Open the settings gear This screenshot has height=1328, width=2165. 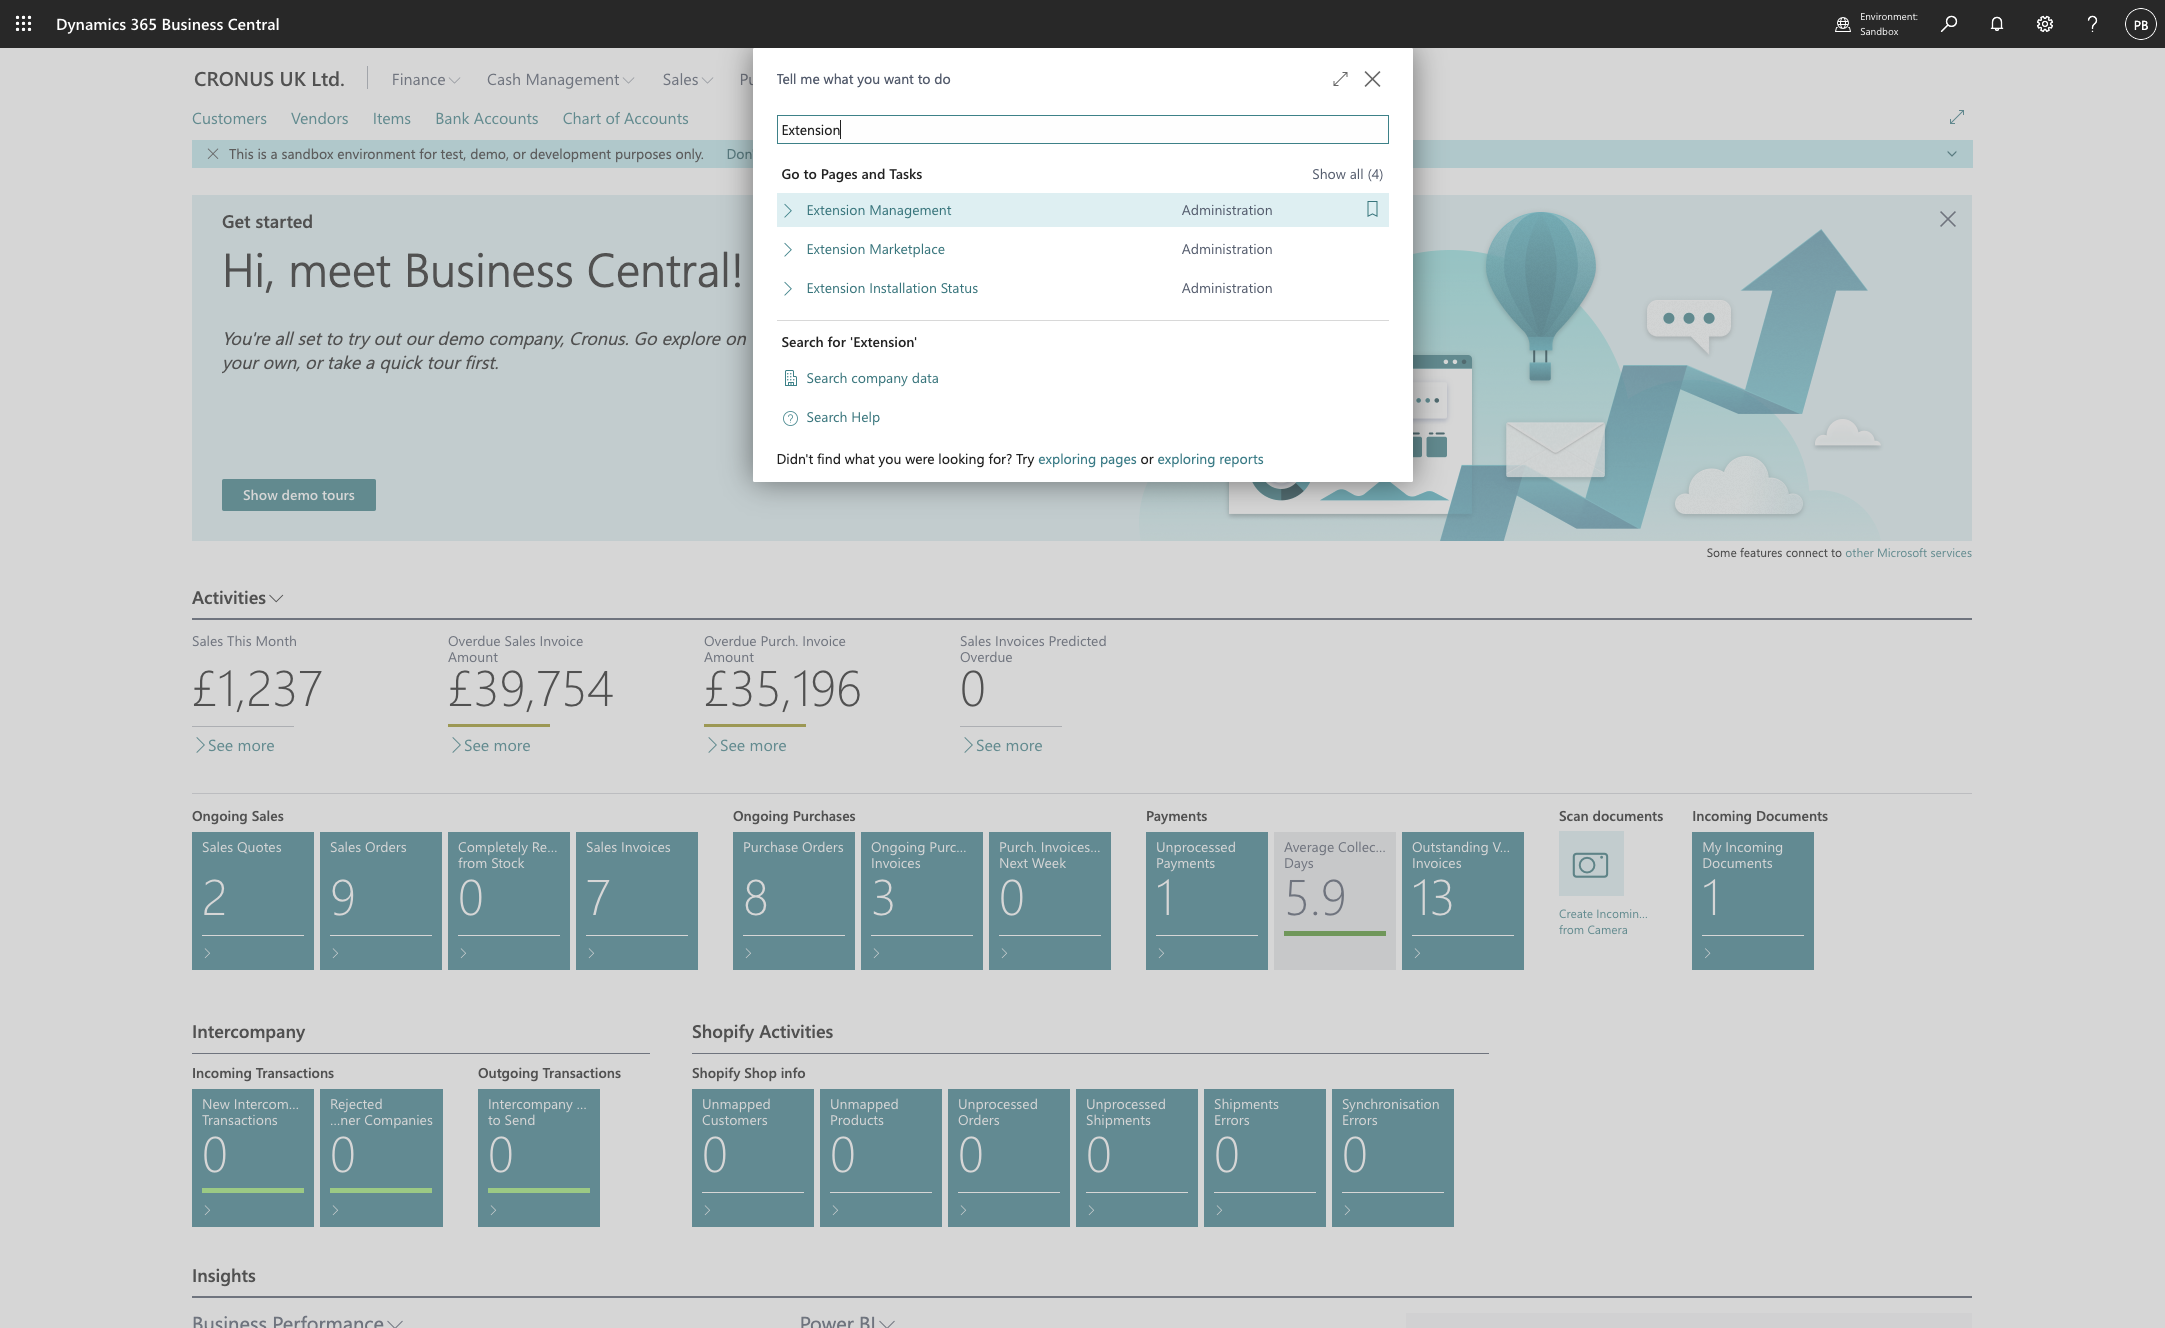coord(2045,24)
